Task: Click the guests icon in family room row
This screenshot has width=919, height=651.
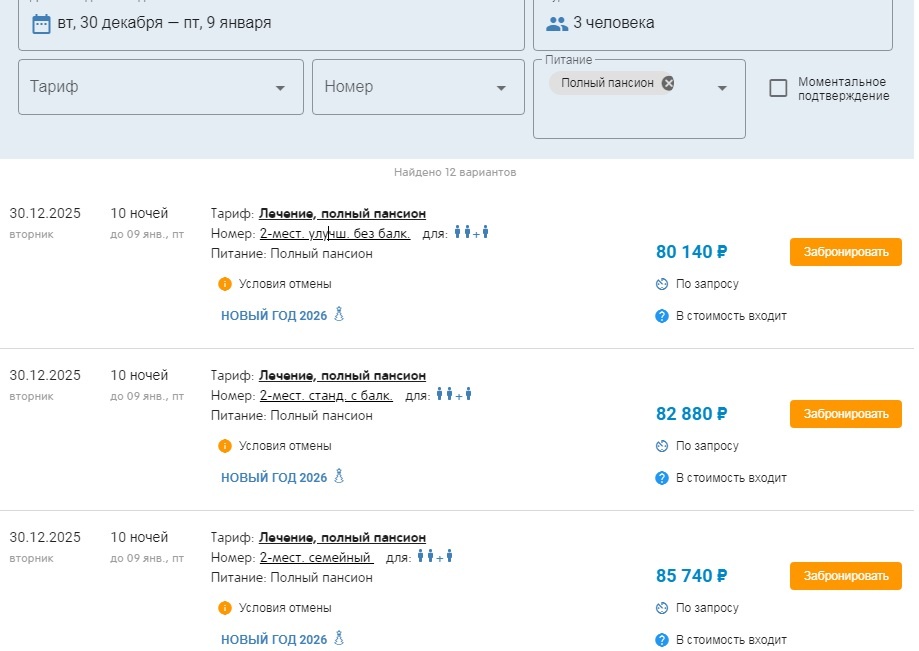Action: 436,557
